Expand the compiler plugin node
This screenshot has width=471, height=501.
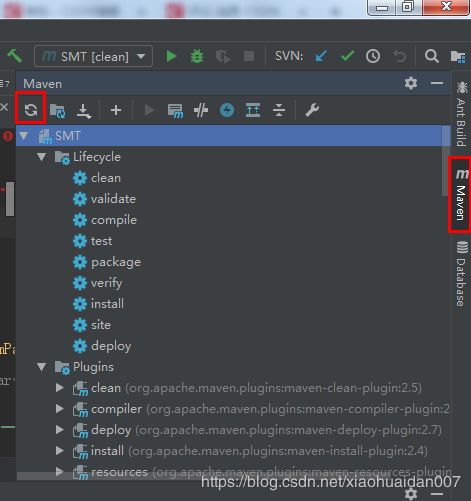click(60, 409)
